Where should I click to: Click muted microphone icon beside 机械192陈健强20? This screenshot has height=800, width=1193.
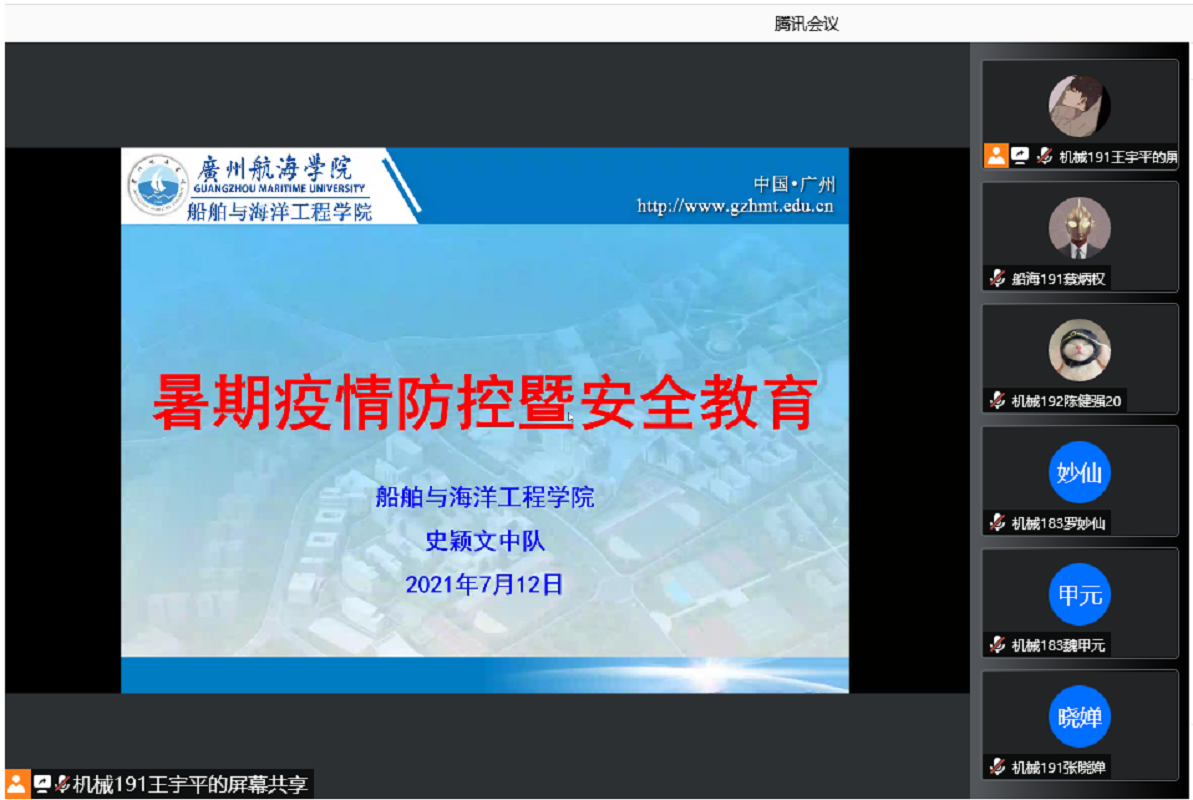pyautogui.click(x=997, y=401)
